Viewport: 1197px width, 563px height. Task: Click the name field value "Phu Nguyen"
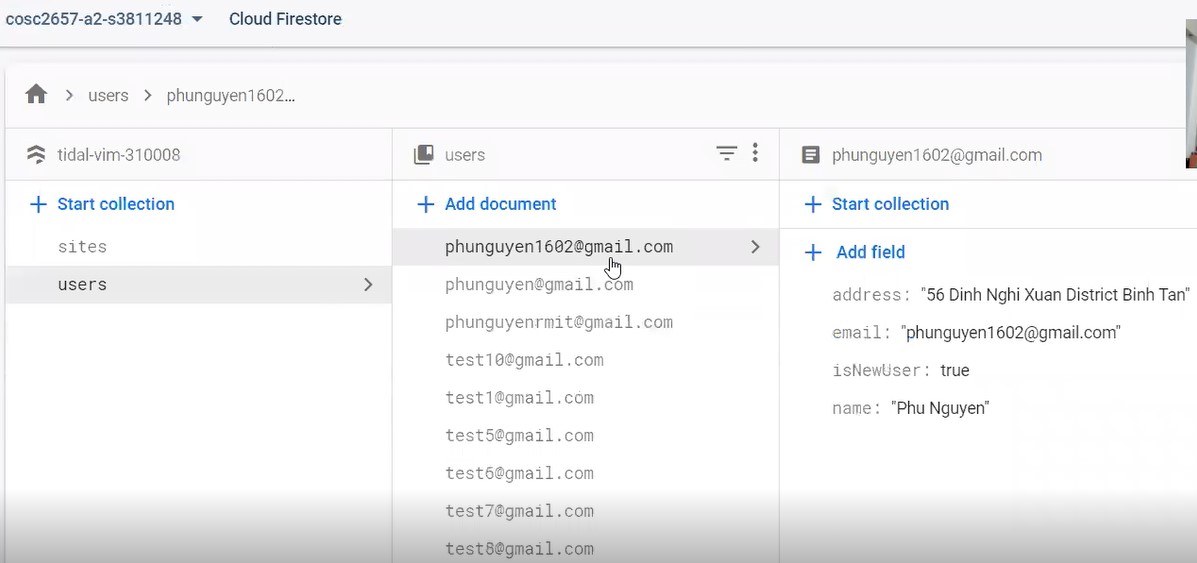[940, 408]
